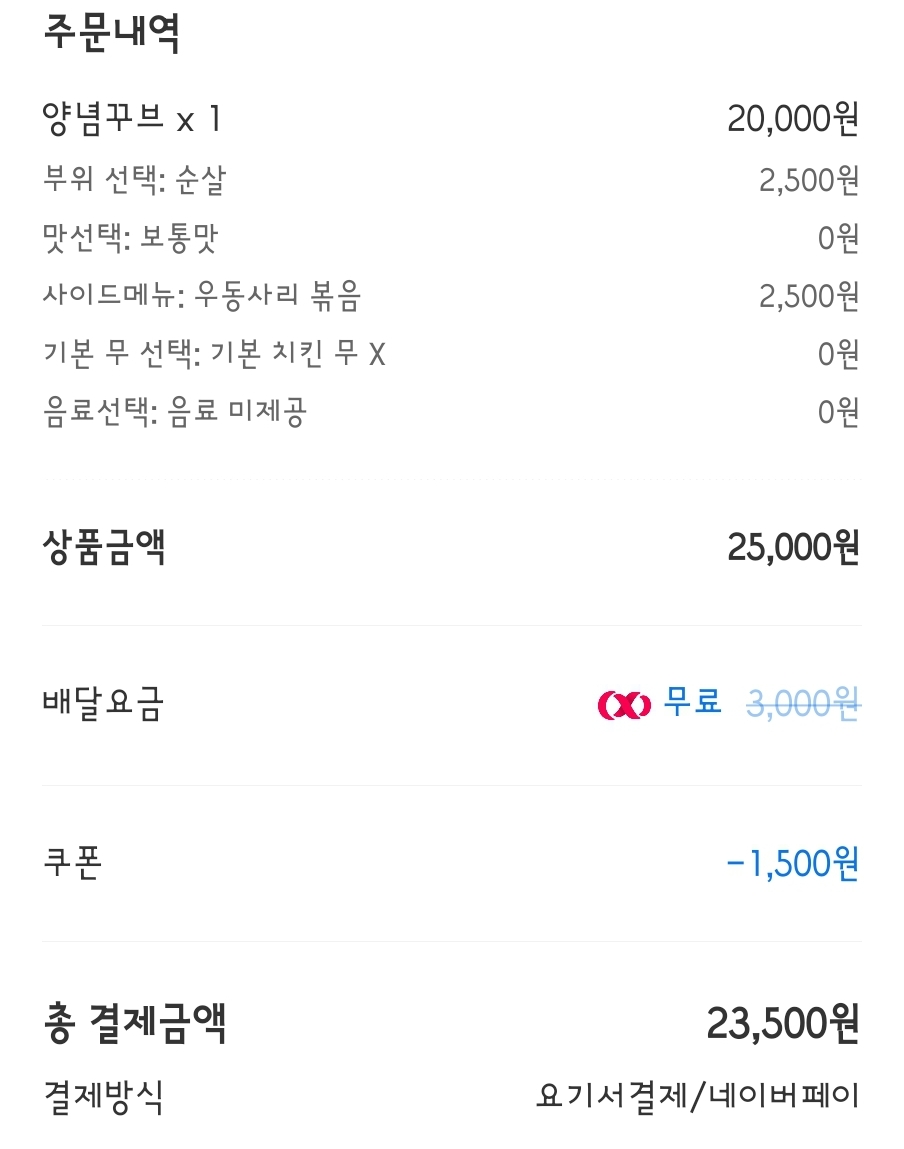904x1149 pixels.
Task: Click the Yogiyo pass logo icon
Action: click(624, 705)
